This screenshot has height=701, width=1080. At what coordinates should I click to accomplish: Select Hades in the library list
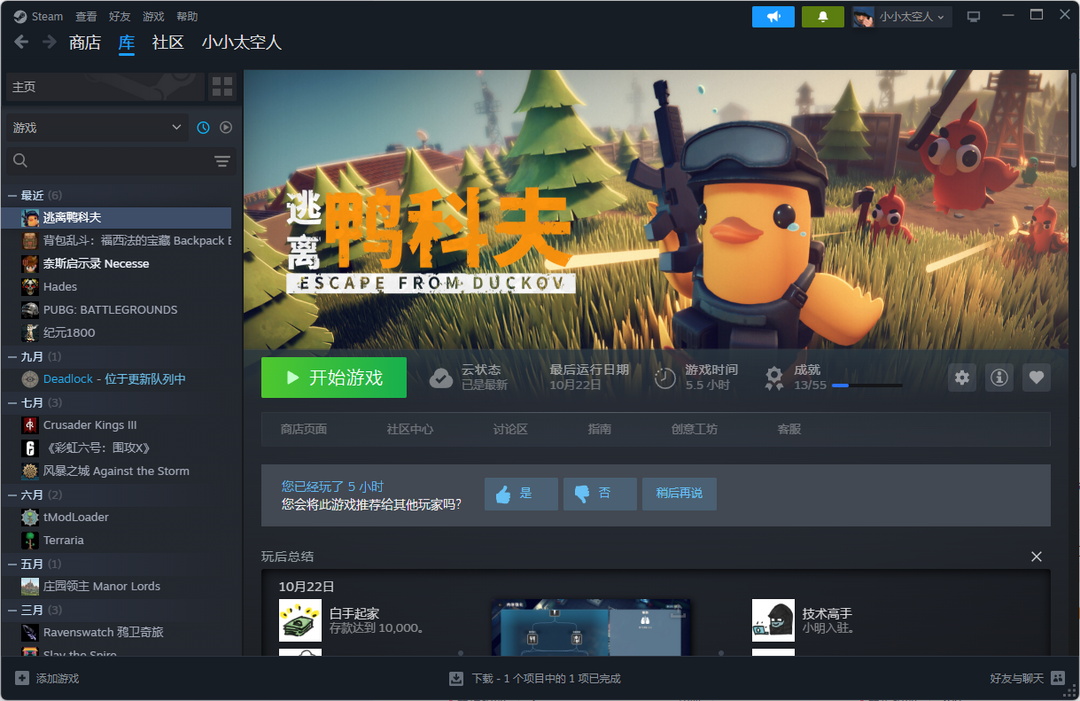117,286
